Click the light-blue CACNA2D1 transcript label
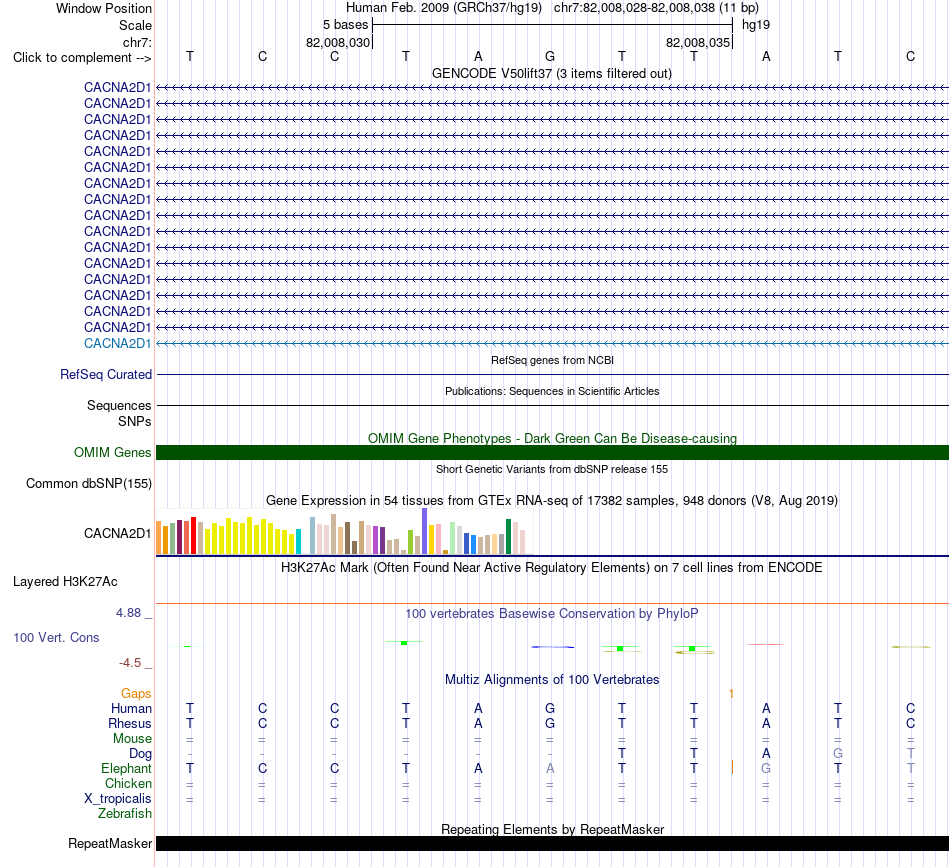The height and width of the screenshot is (867, 950). pos(118,344)
